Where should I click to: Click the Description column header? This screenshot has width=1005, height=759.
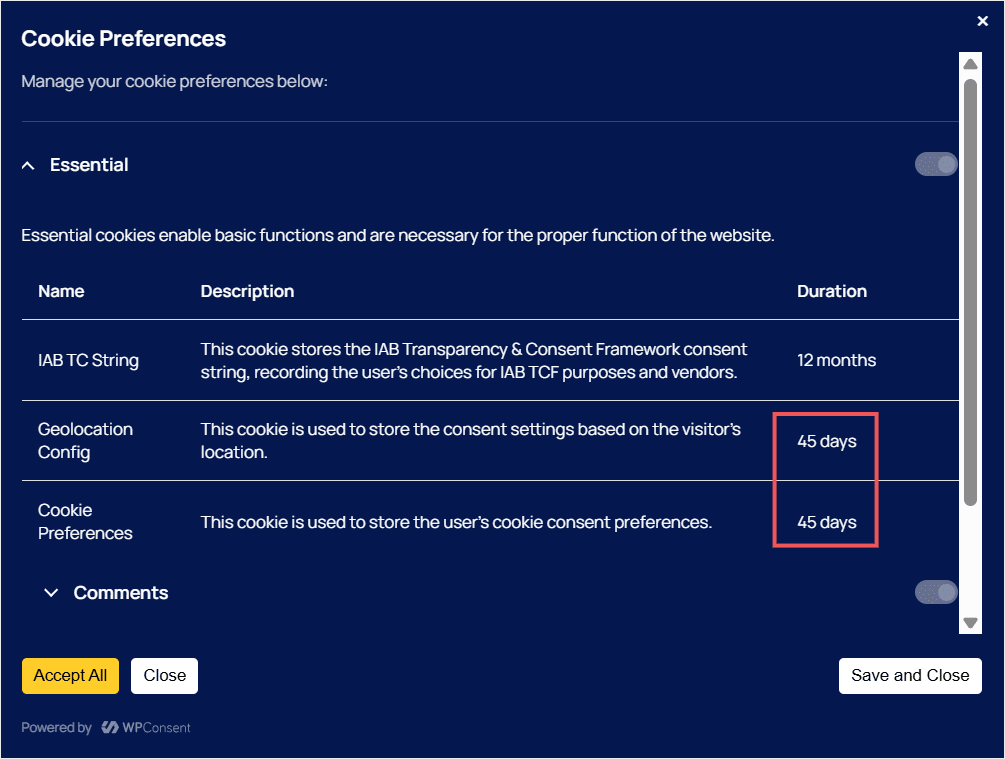247,291
